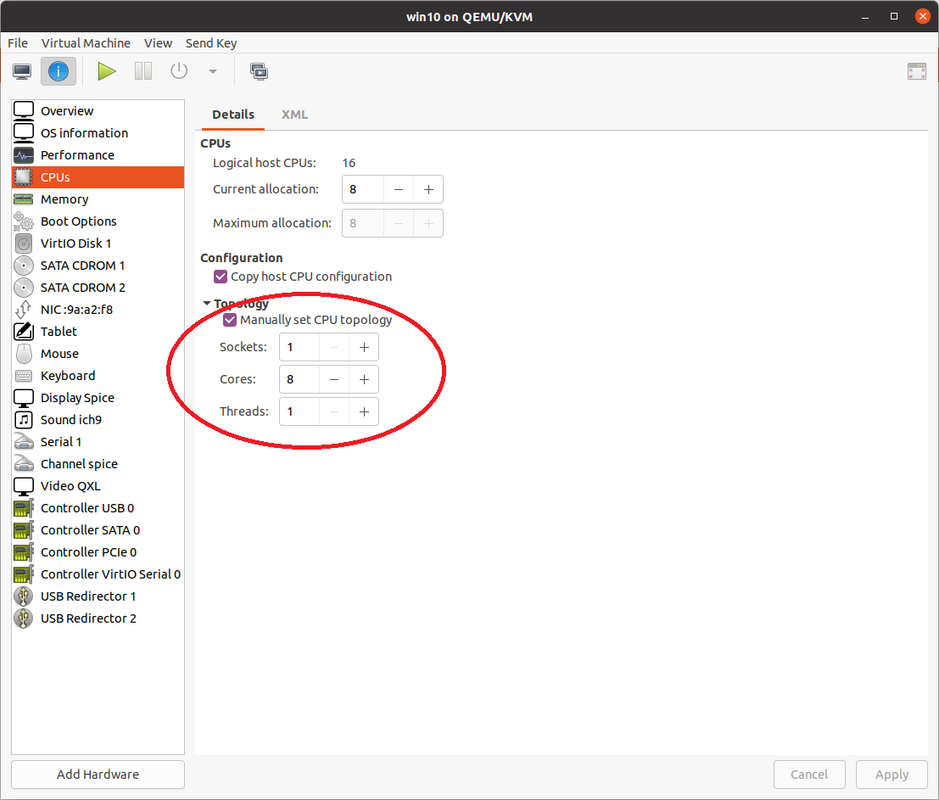Toggle Manually set CPU topology checkbox
The width and height of the screenshot is (939, 800).
[229, 320]
